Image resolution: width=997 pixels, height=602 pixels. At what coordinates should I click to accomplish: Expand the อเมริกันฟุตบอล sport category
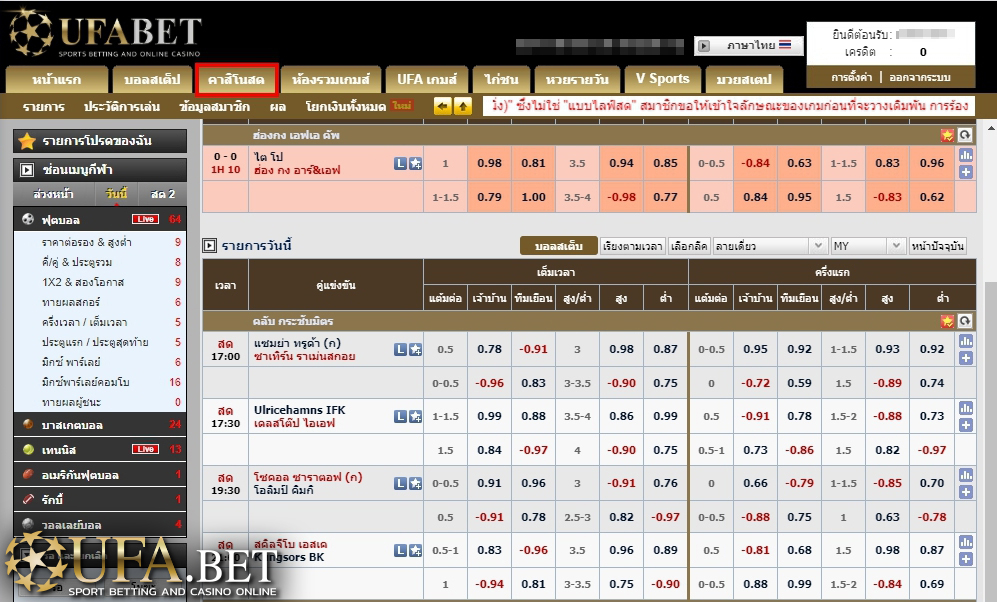[x=100, y=475]
